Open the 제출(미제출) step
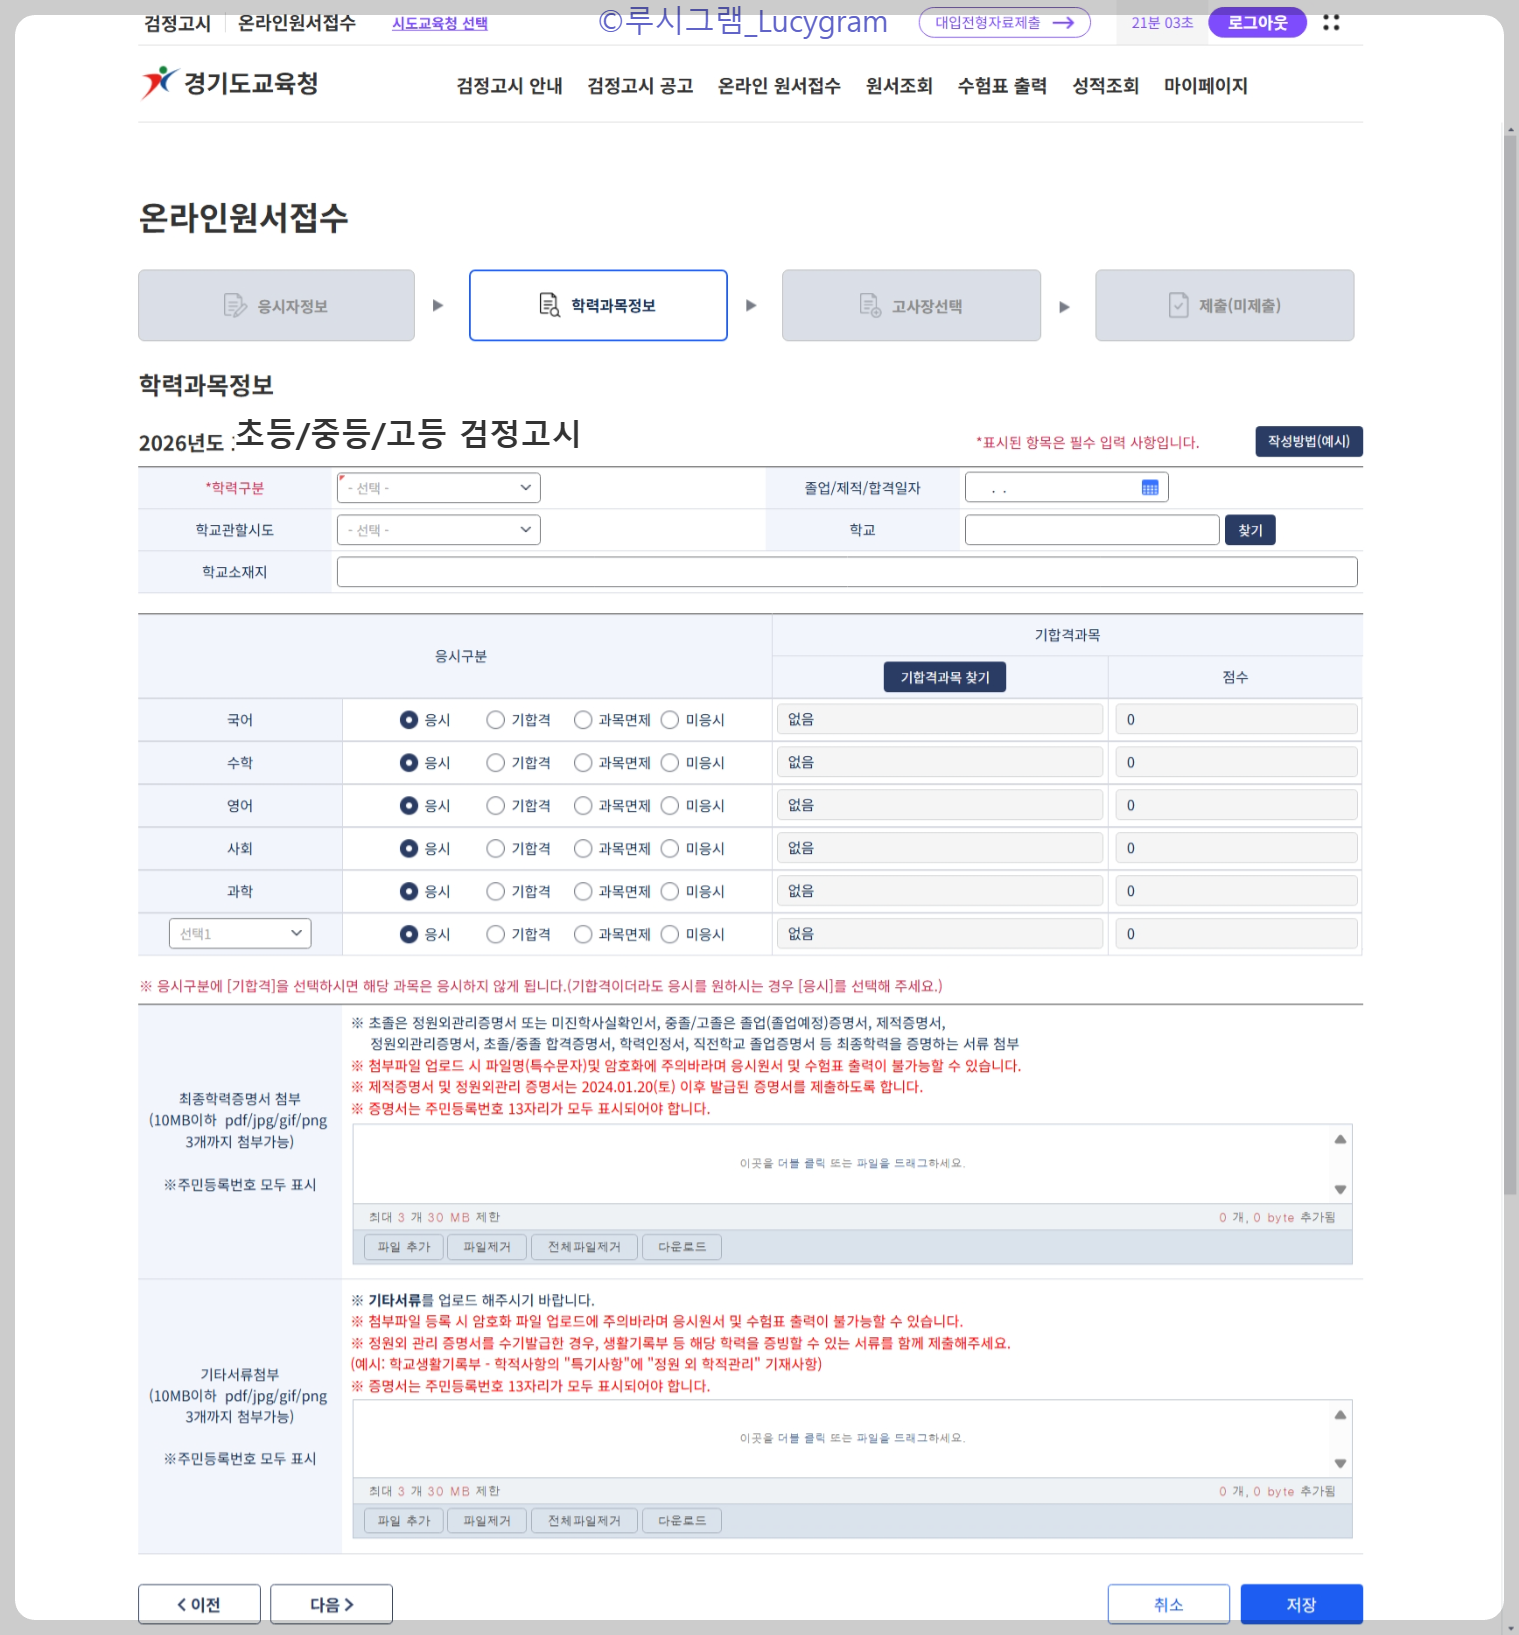The image size is (1519, 1635). click(x=1225, y=305)
